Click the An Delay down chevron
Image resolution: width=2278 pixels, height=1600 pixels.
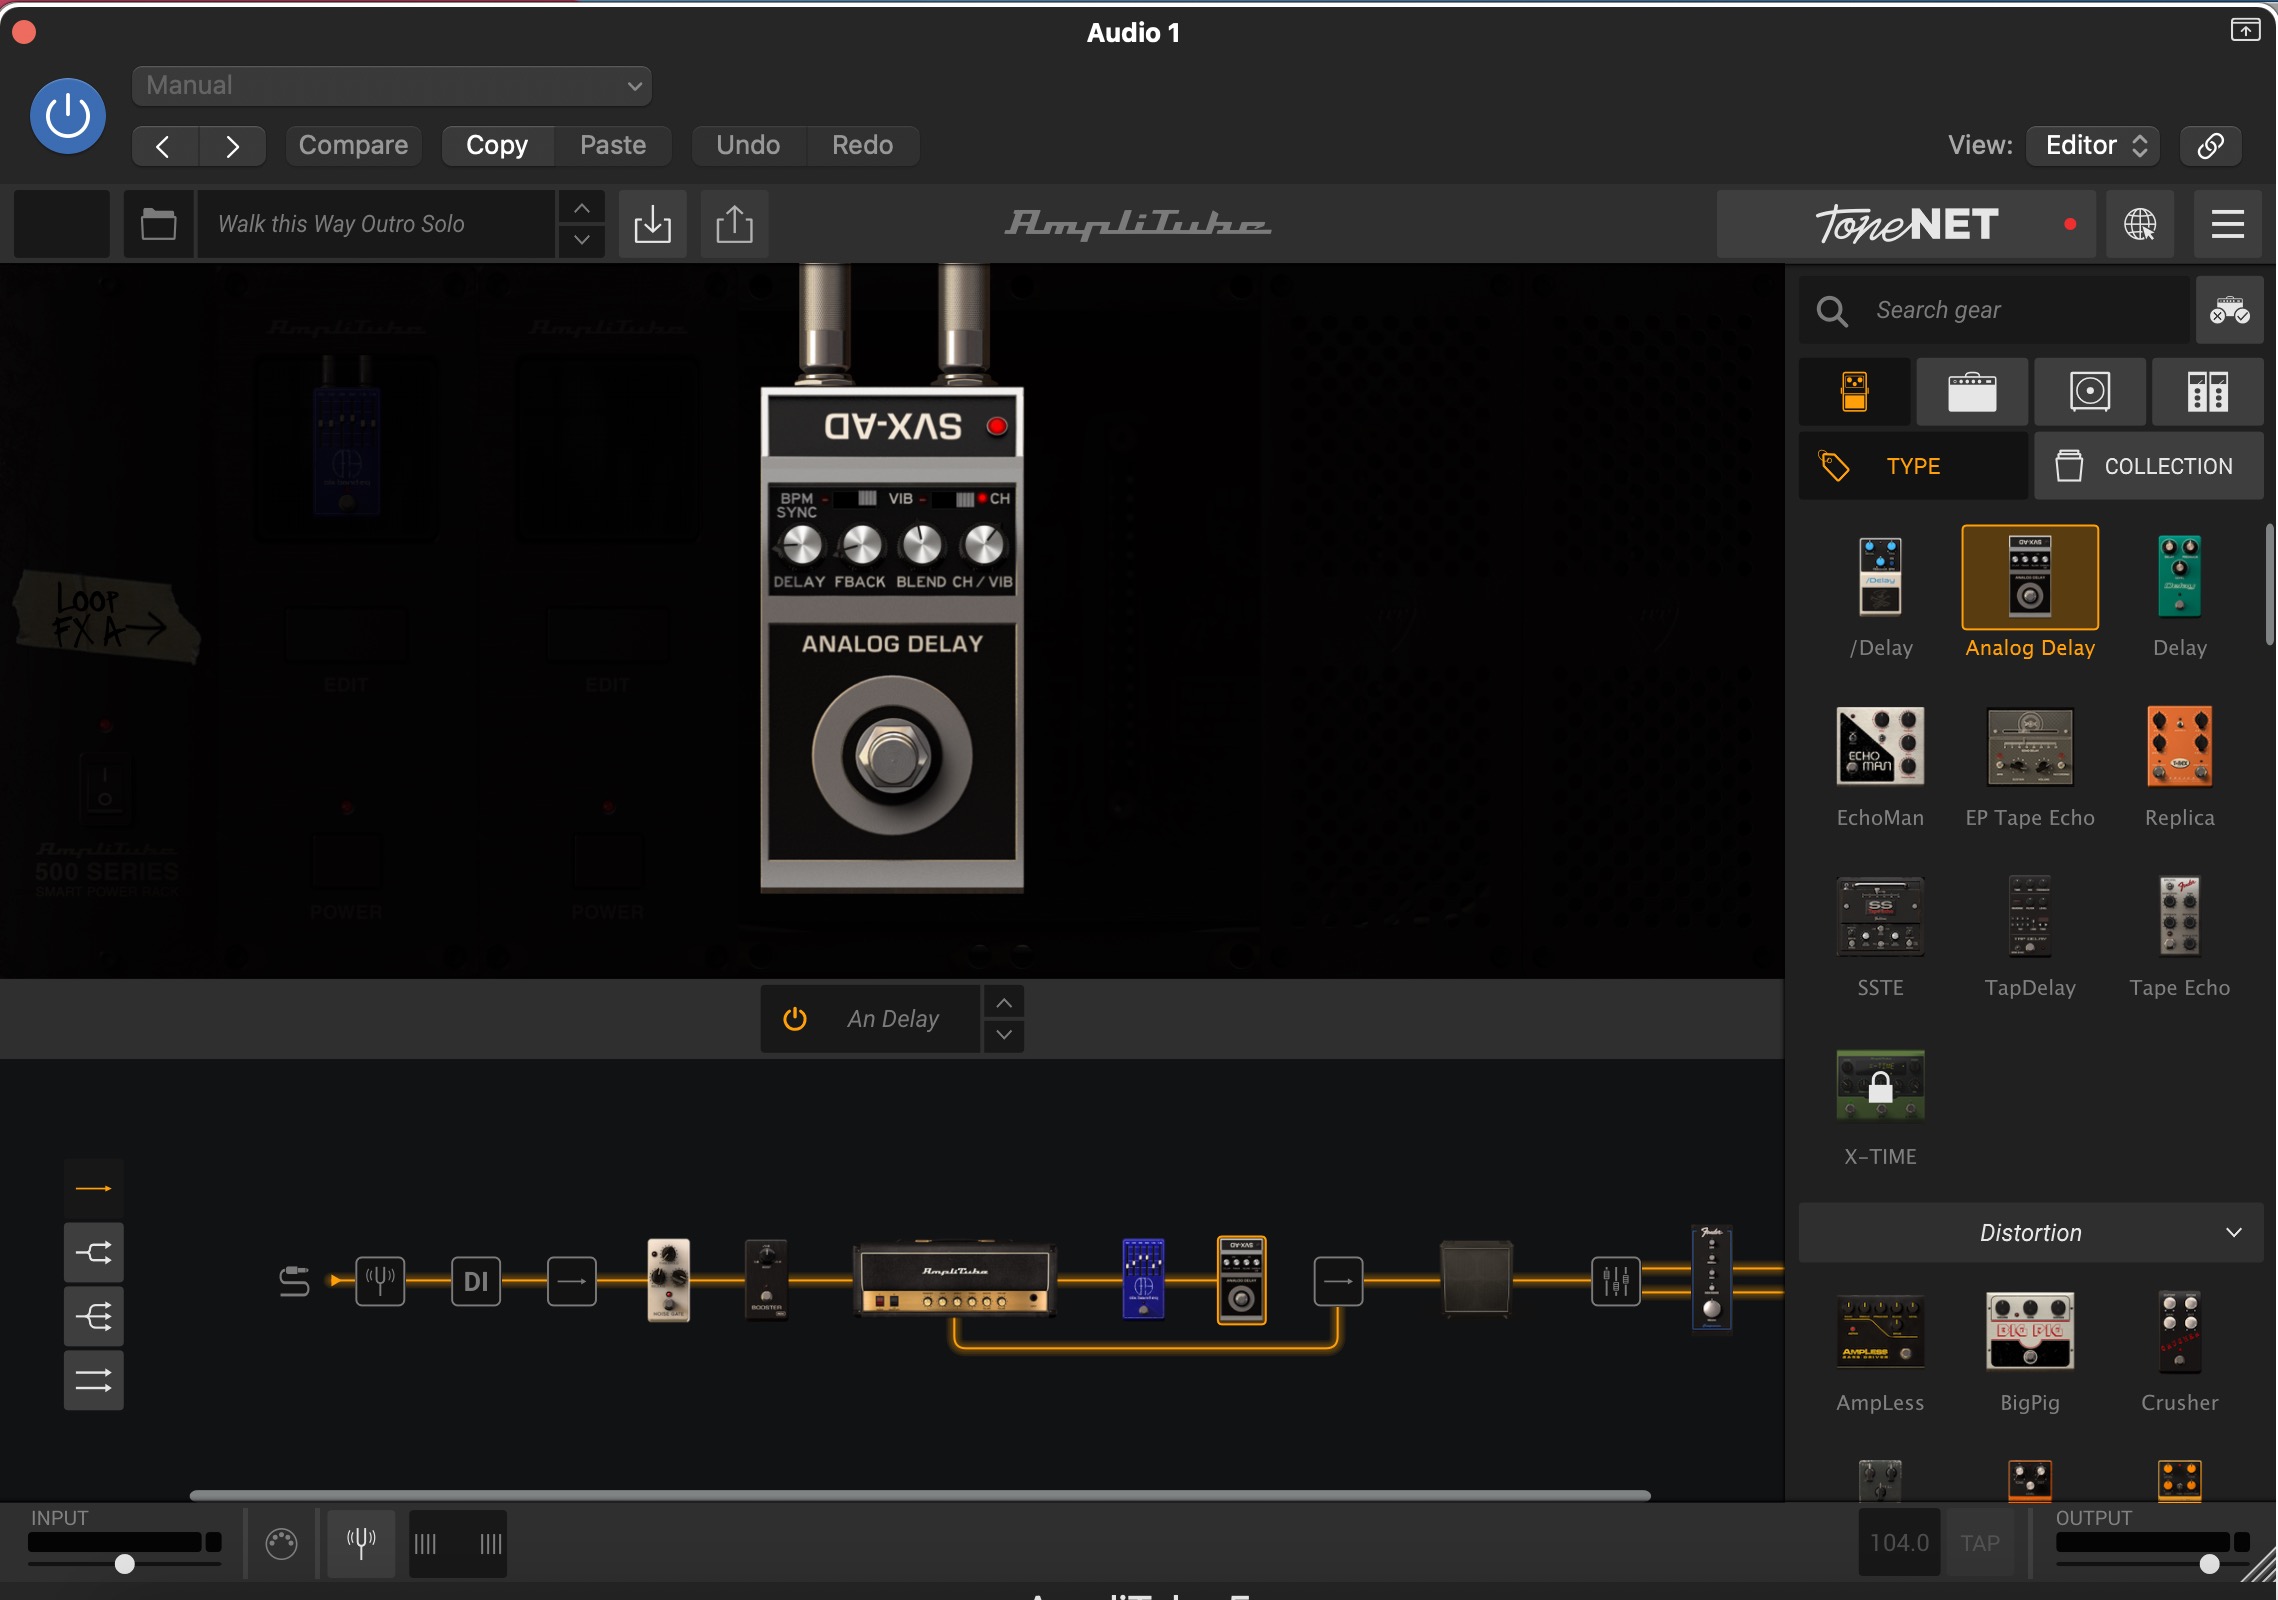(1004, 1035)
